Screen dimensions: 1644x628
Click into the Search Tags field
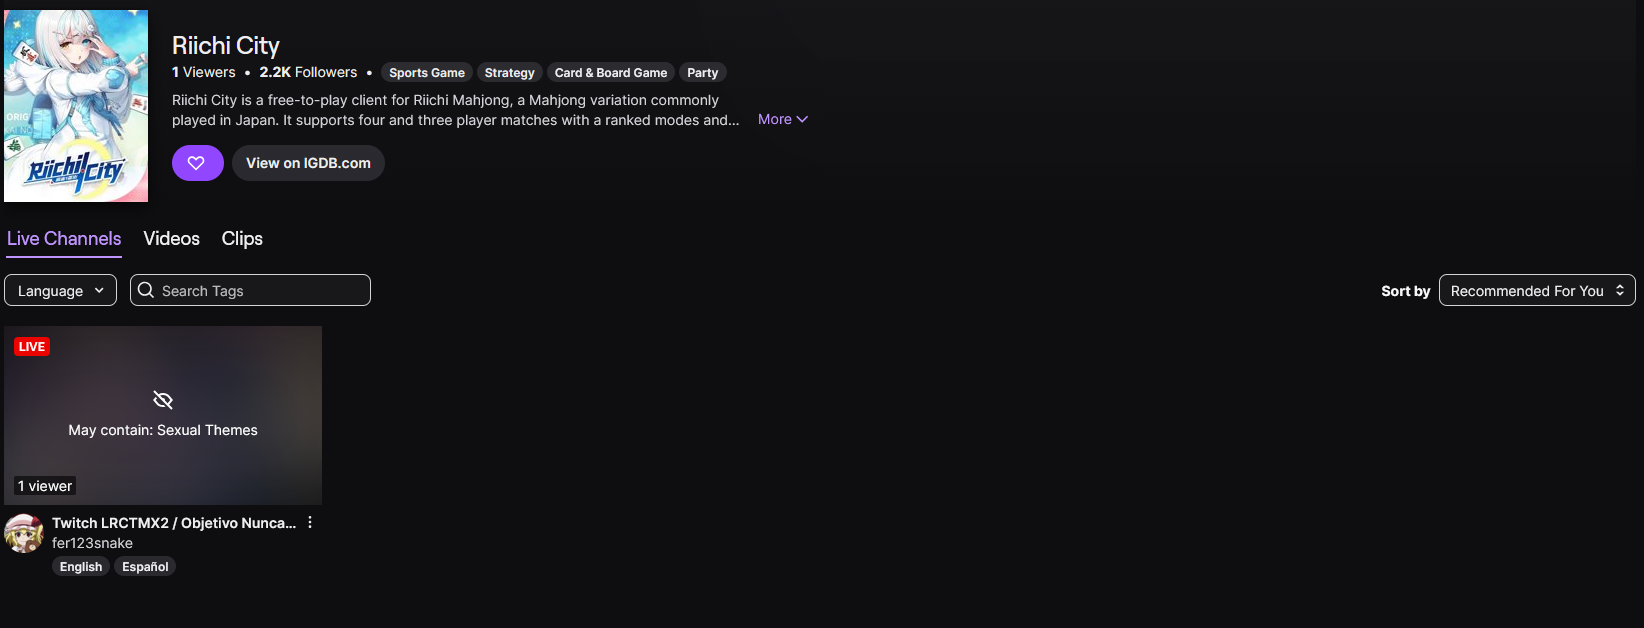250,290
